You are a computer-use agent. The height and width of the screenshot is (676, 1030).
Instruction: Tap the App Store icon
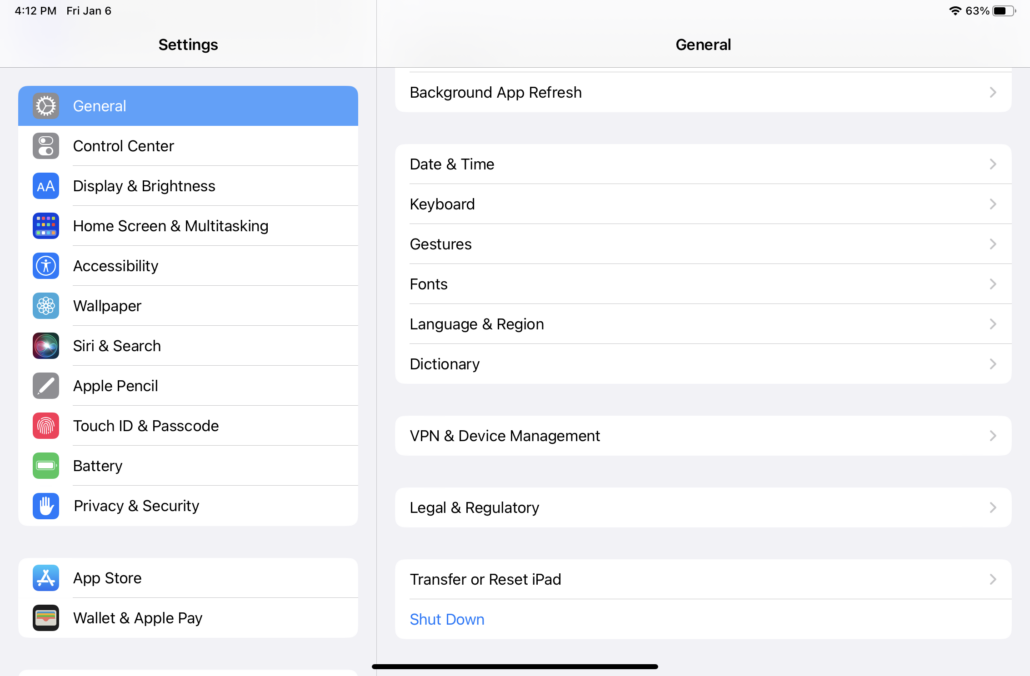tap(45, 578)
